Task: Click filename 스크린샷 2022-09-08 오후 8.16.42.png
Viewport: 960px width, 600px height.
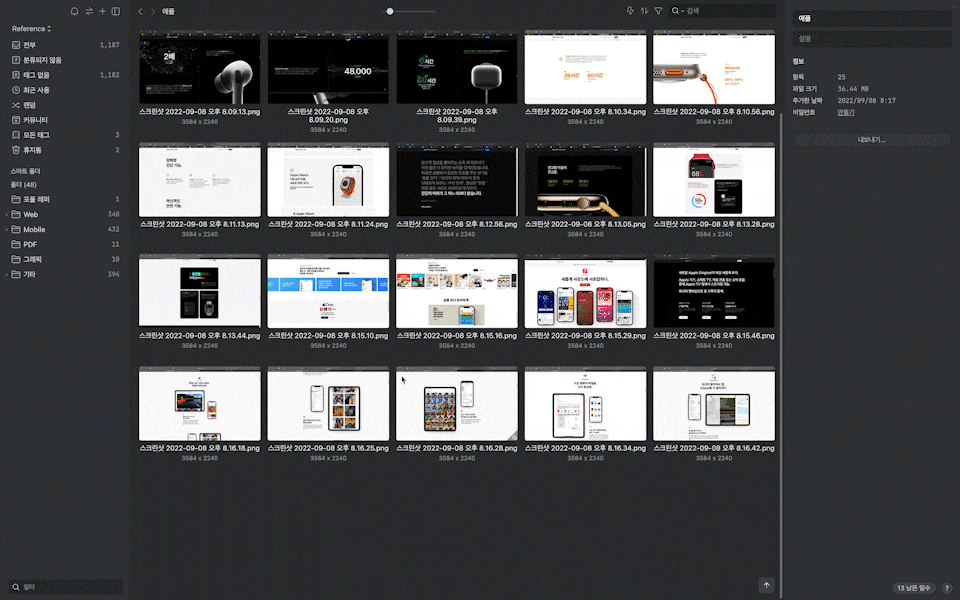Action: tap(714, 448)
